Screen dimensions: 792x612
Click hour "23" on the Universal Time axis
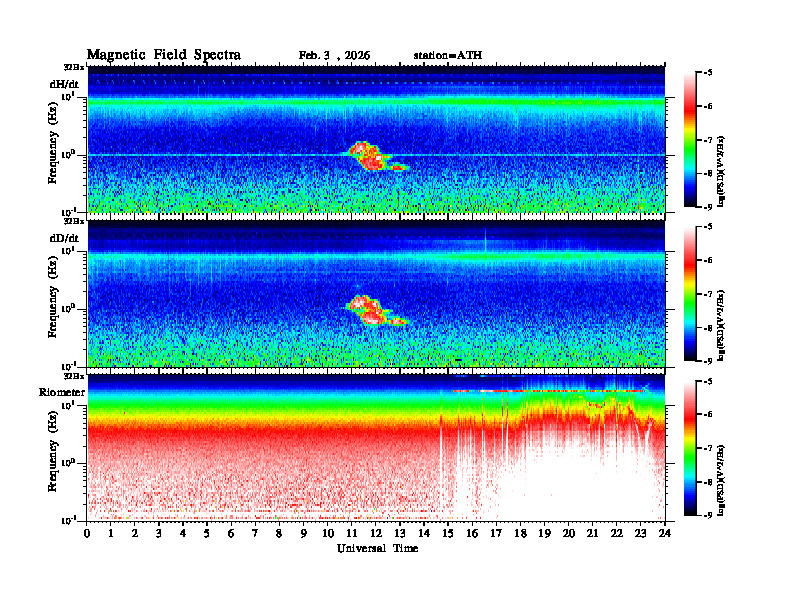coord(640,534)
